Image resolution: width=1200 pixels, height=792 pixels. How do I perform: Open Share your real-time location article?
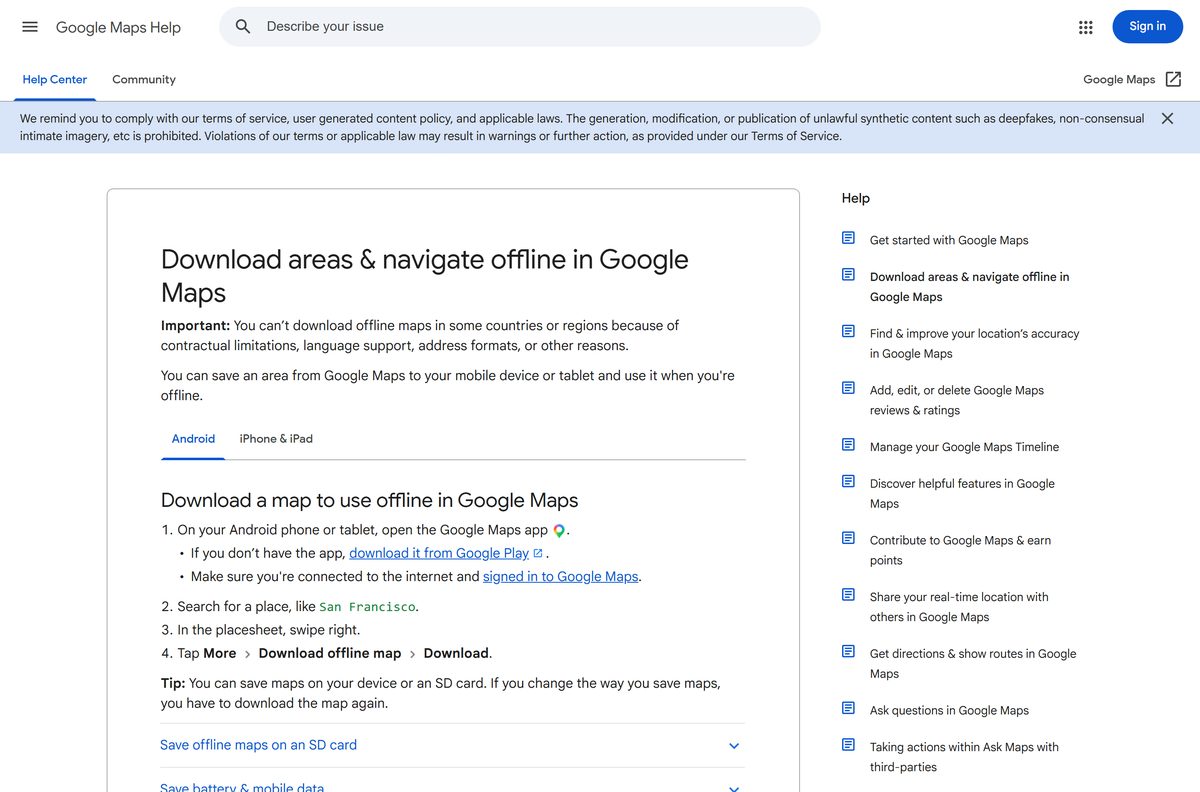coord(959,607)
